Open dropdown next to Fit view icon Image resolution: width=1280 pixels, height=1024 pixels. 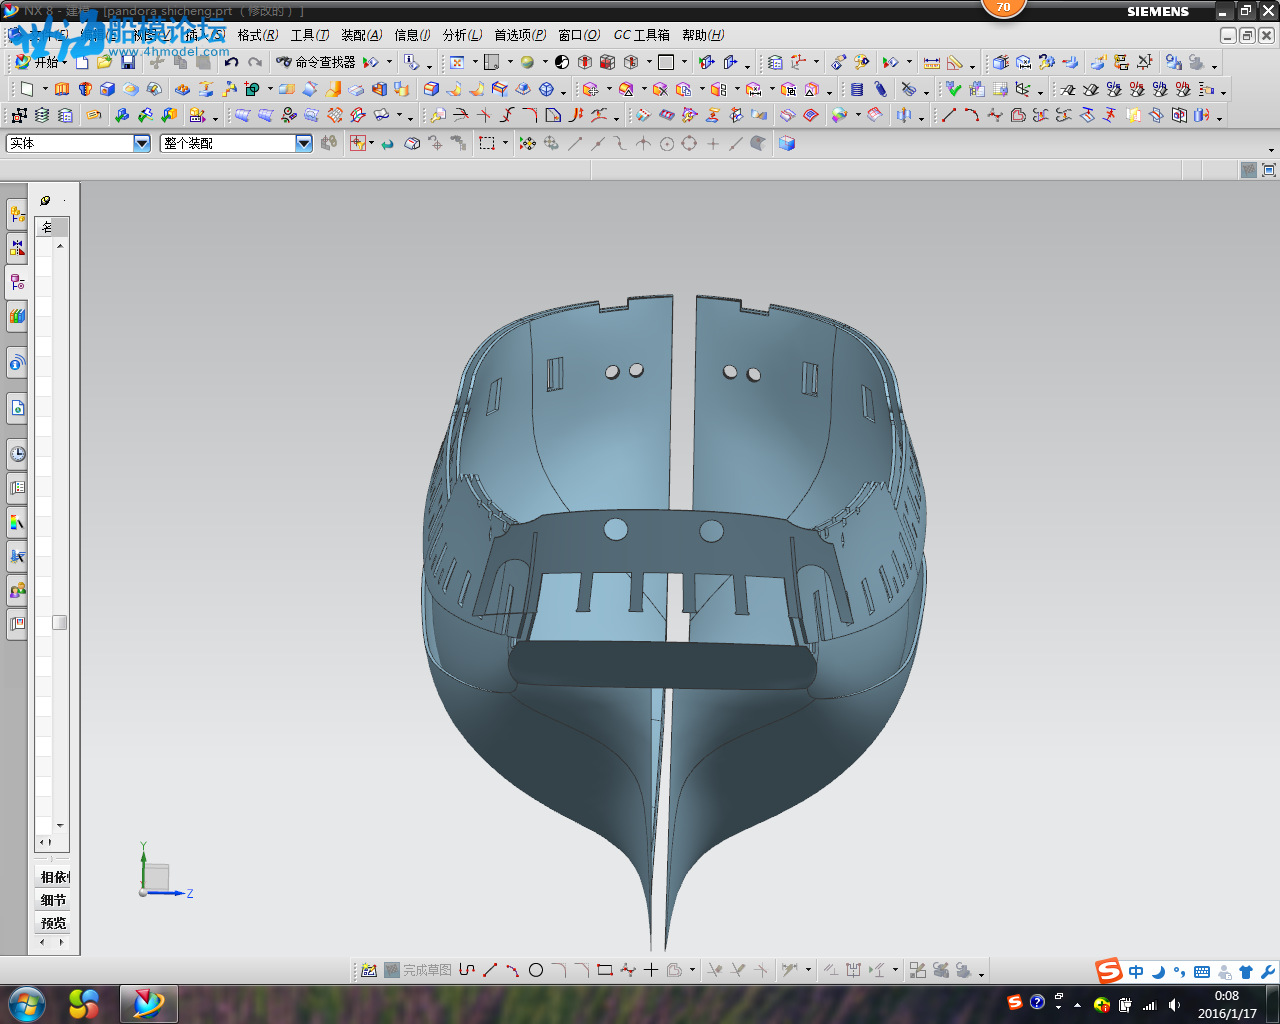click(x=475, y=62)
